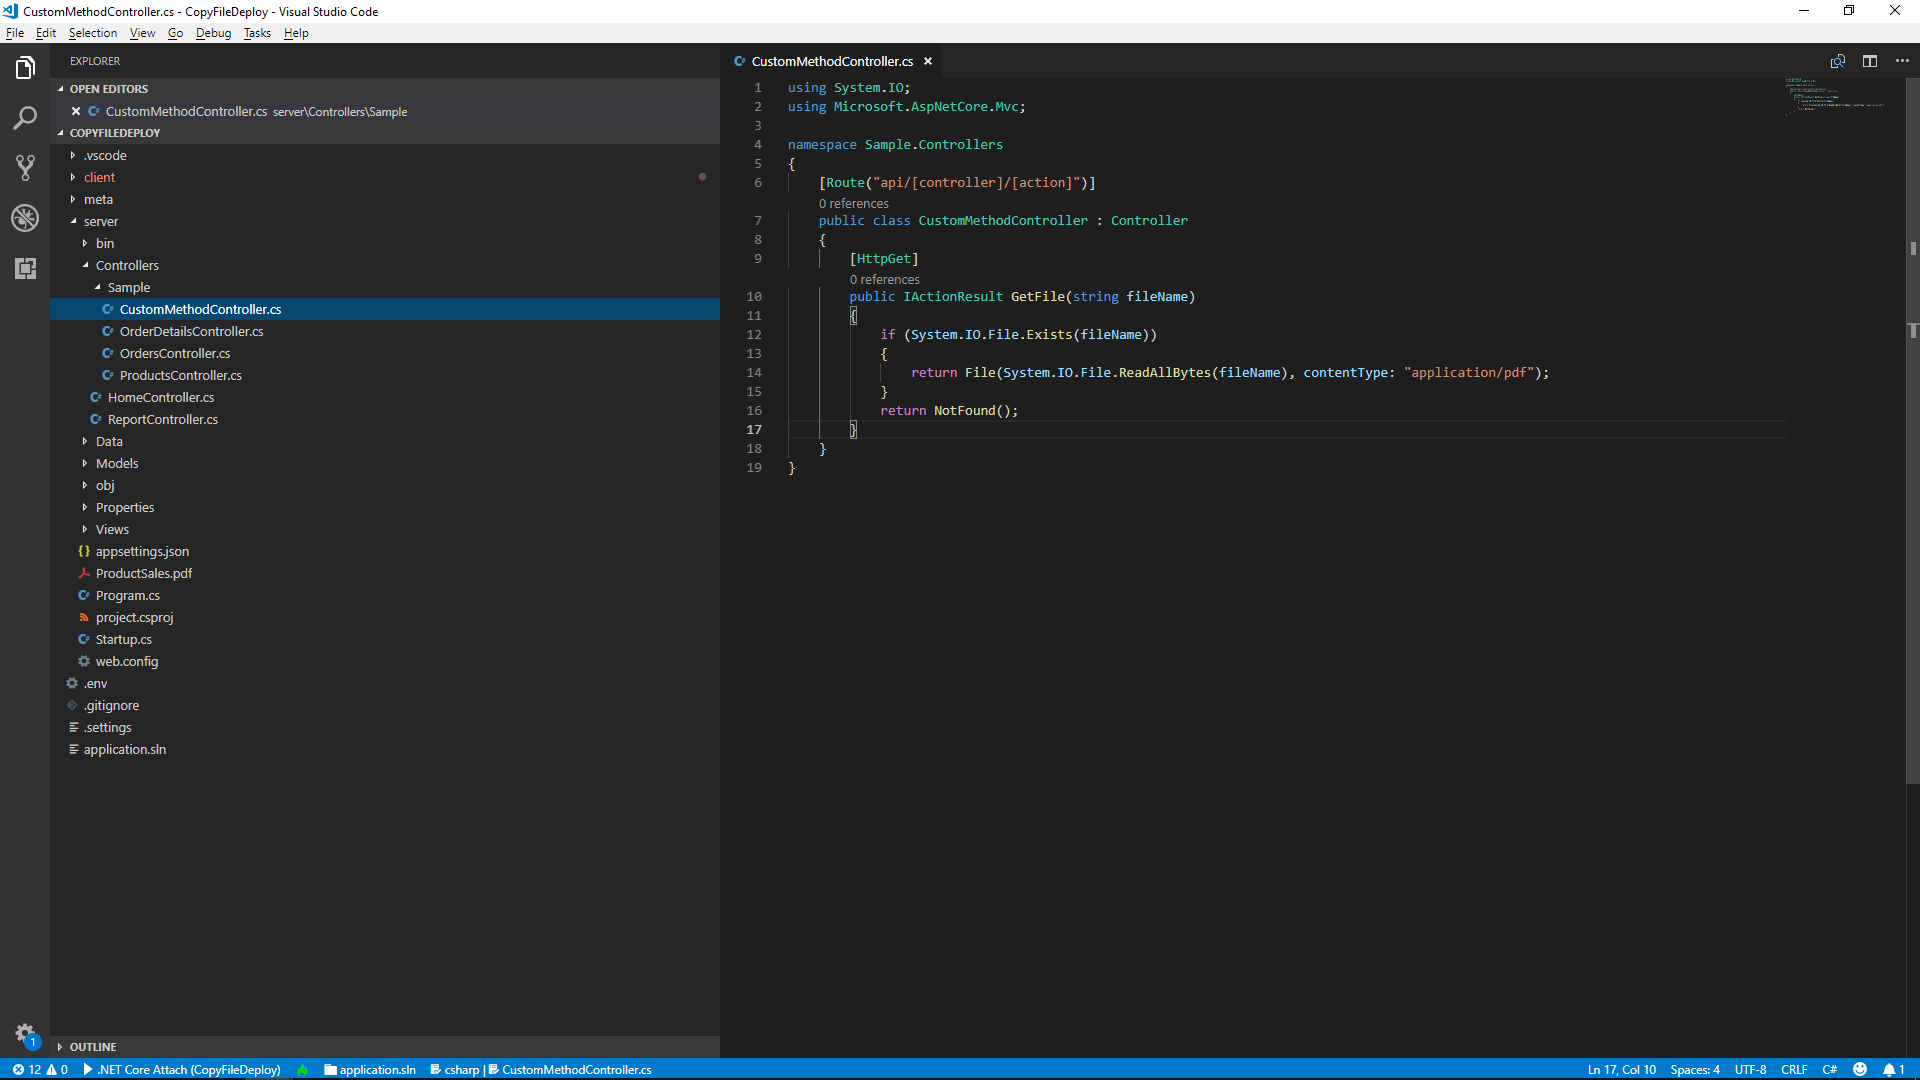Start .NET Core Attach debug configuration

181,1069
